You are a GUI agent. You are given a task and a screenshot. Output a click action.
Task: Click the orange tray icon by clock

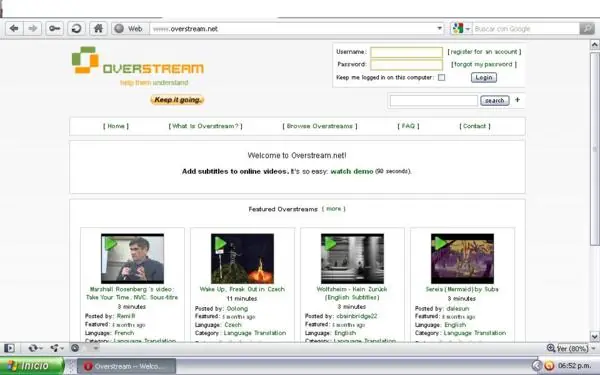tap(549, 366)
